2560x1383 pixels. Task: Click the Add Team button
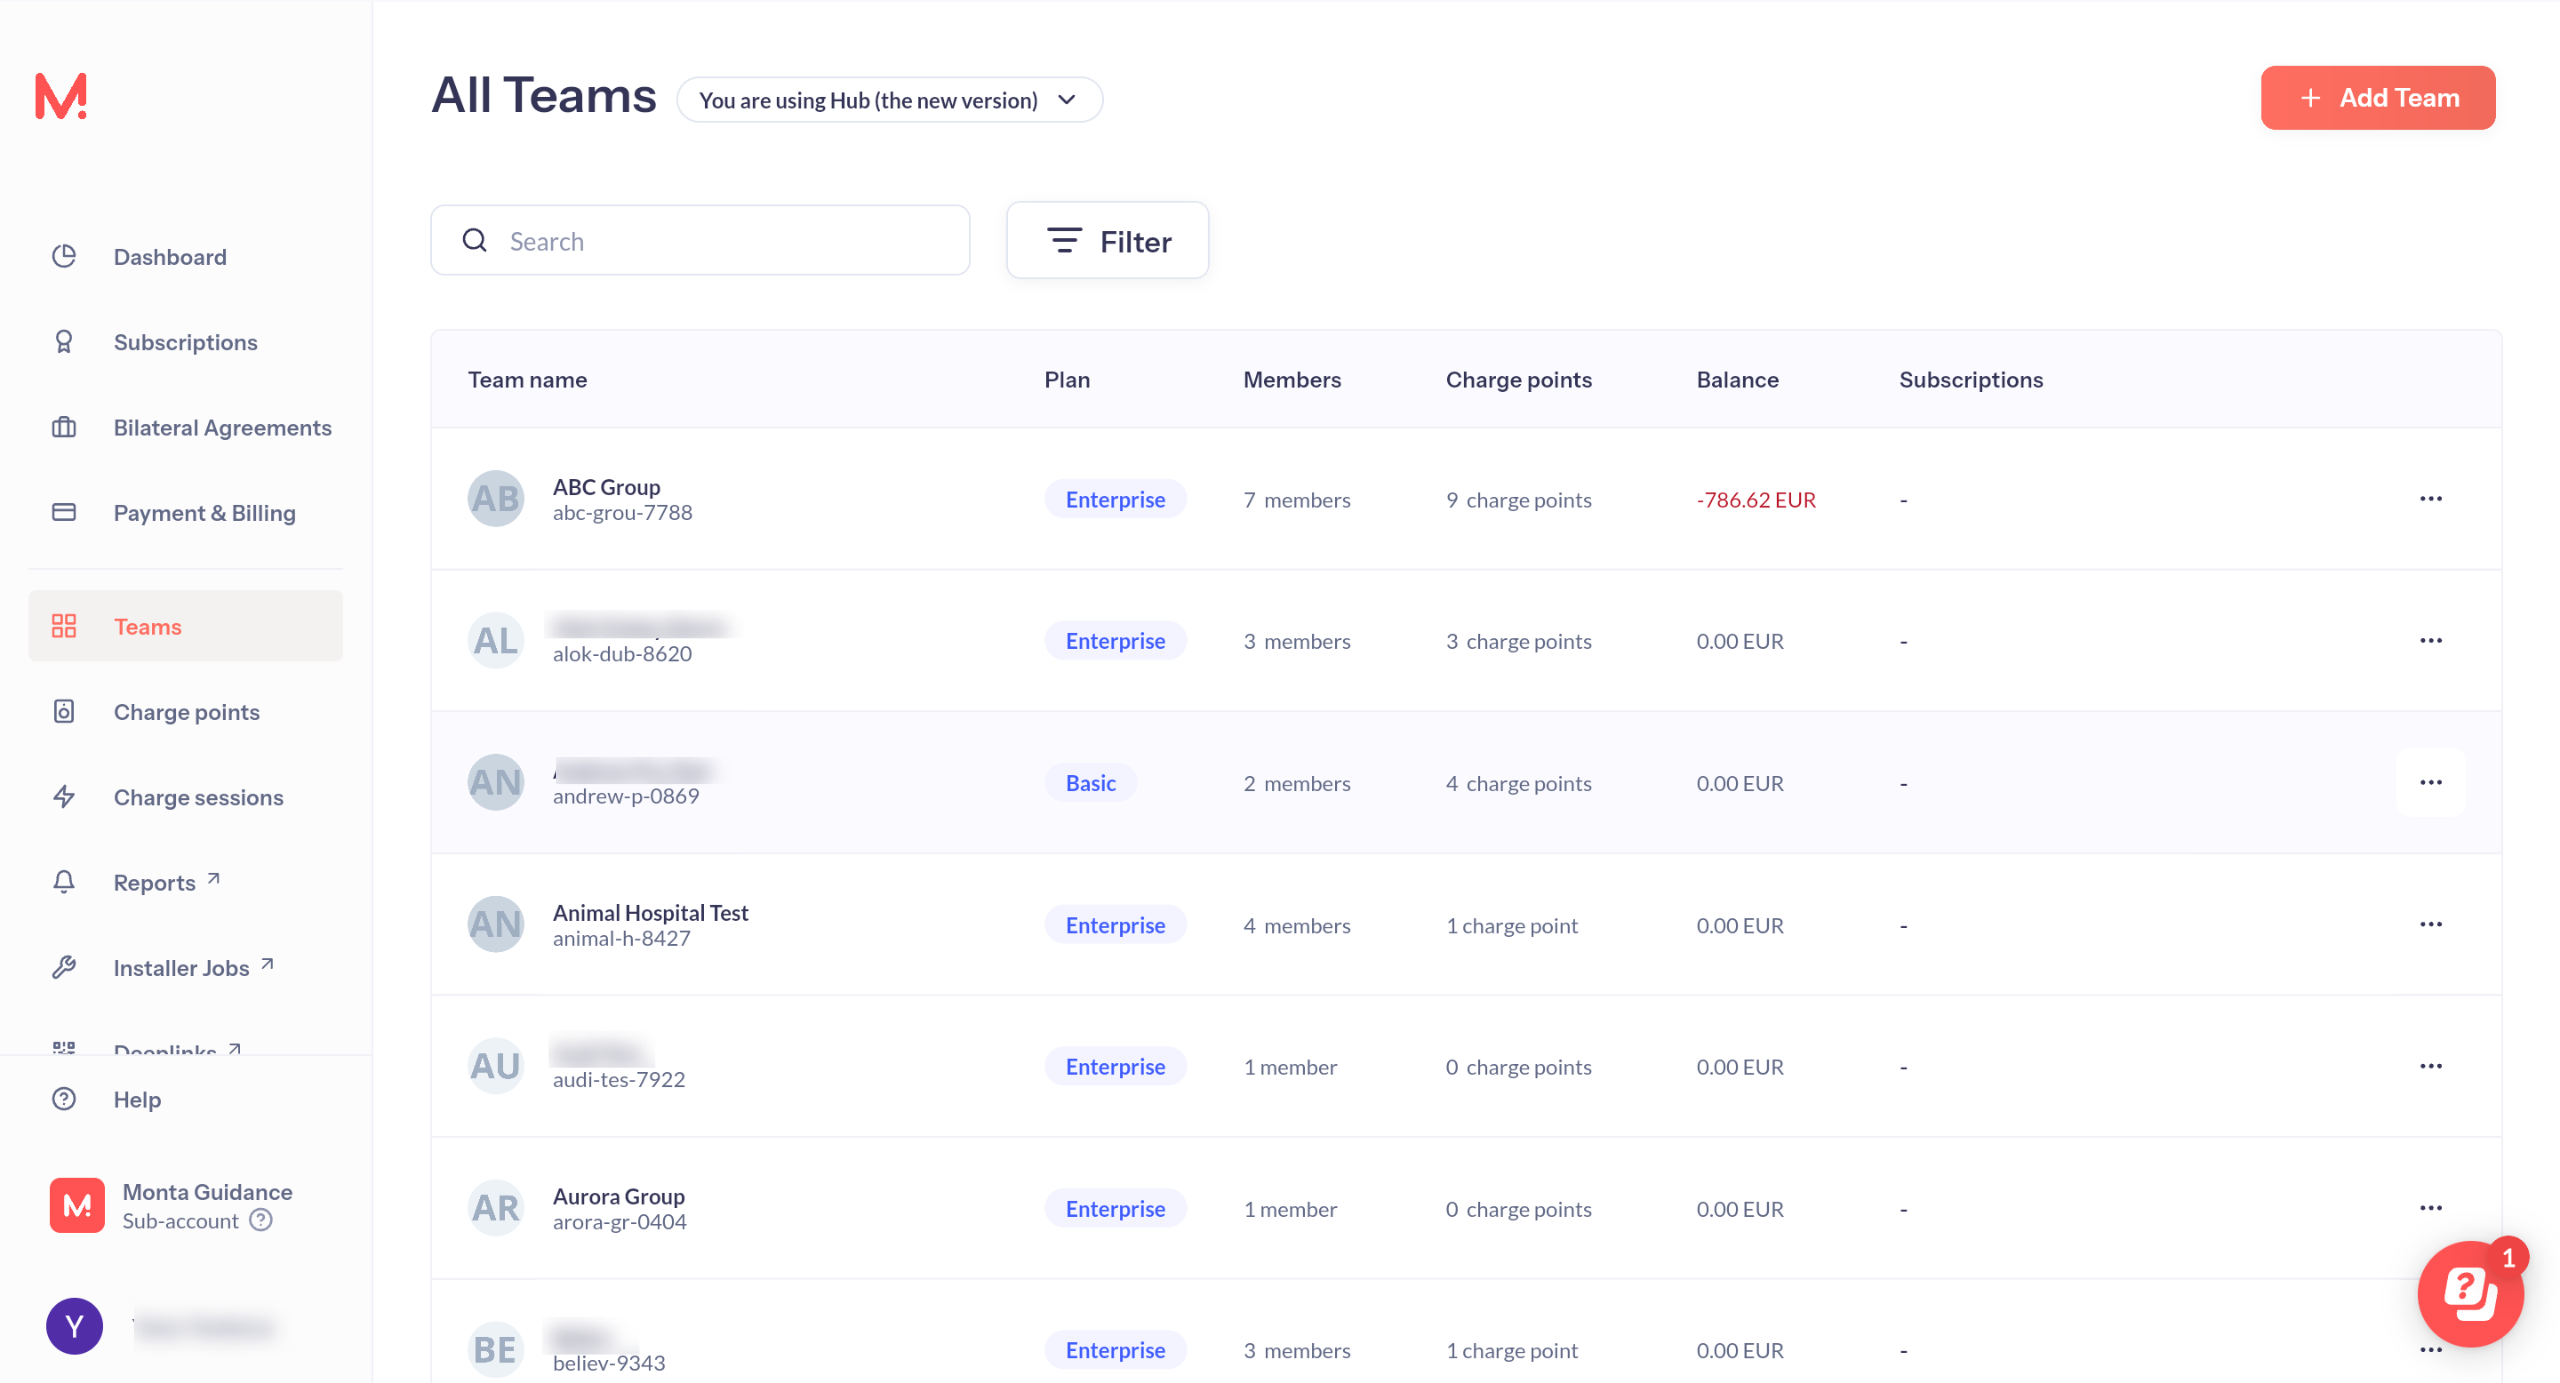coord(2377,98)
